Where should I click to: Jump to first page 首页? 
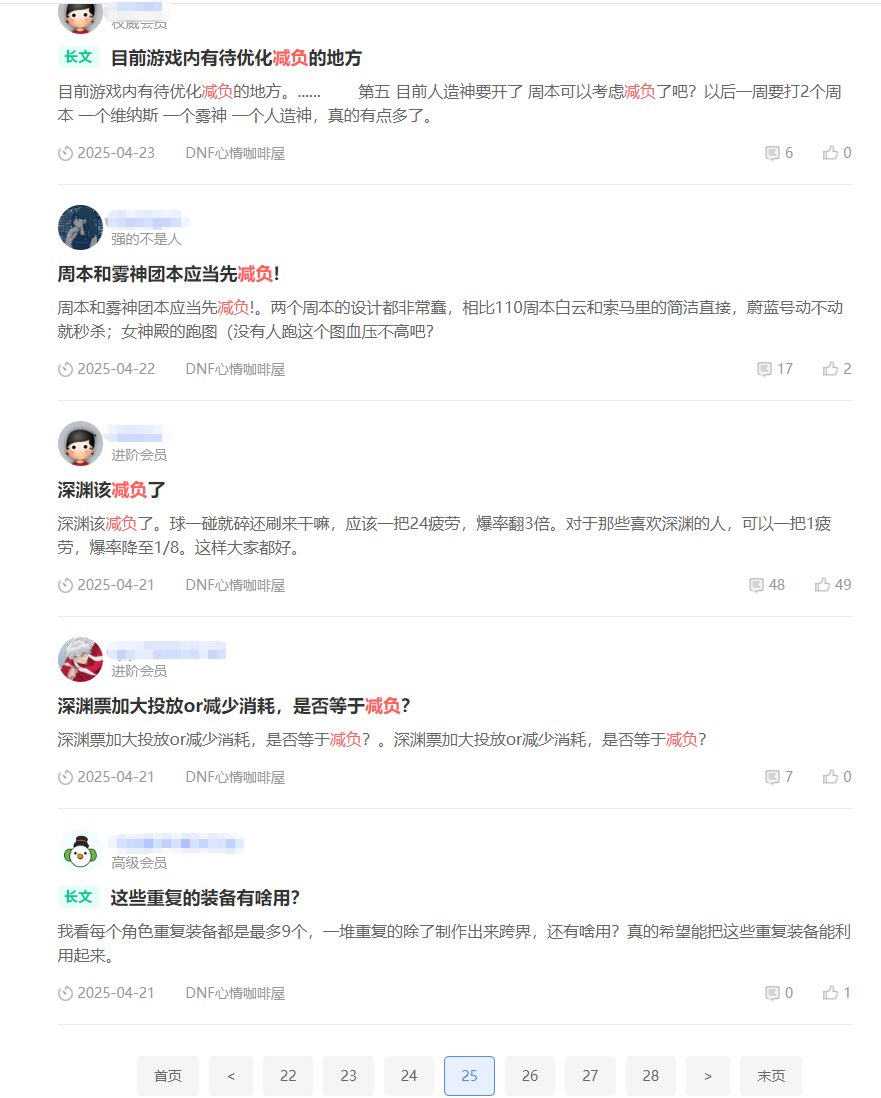coord(168,1076)
